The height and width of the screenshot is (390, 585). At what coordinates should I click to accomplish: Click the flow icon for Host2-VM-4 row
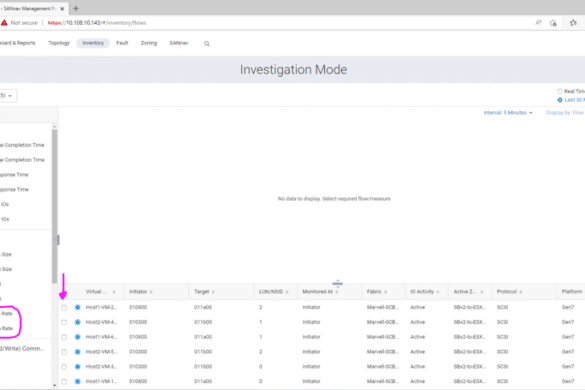pyautogui.click(x=78, y=322)
